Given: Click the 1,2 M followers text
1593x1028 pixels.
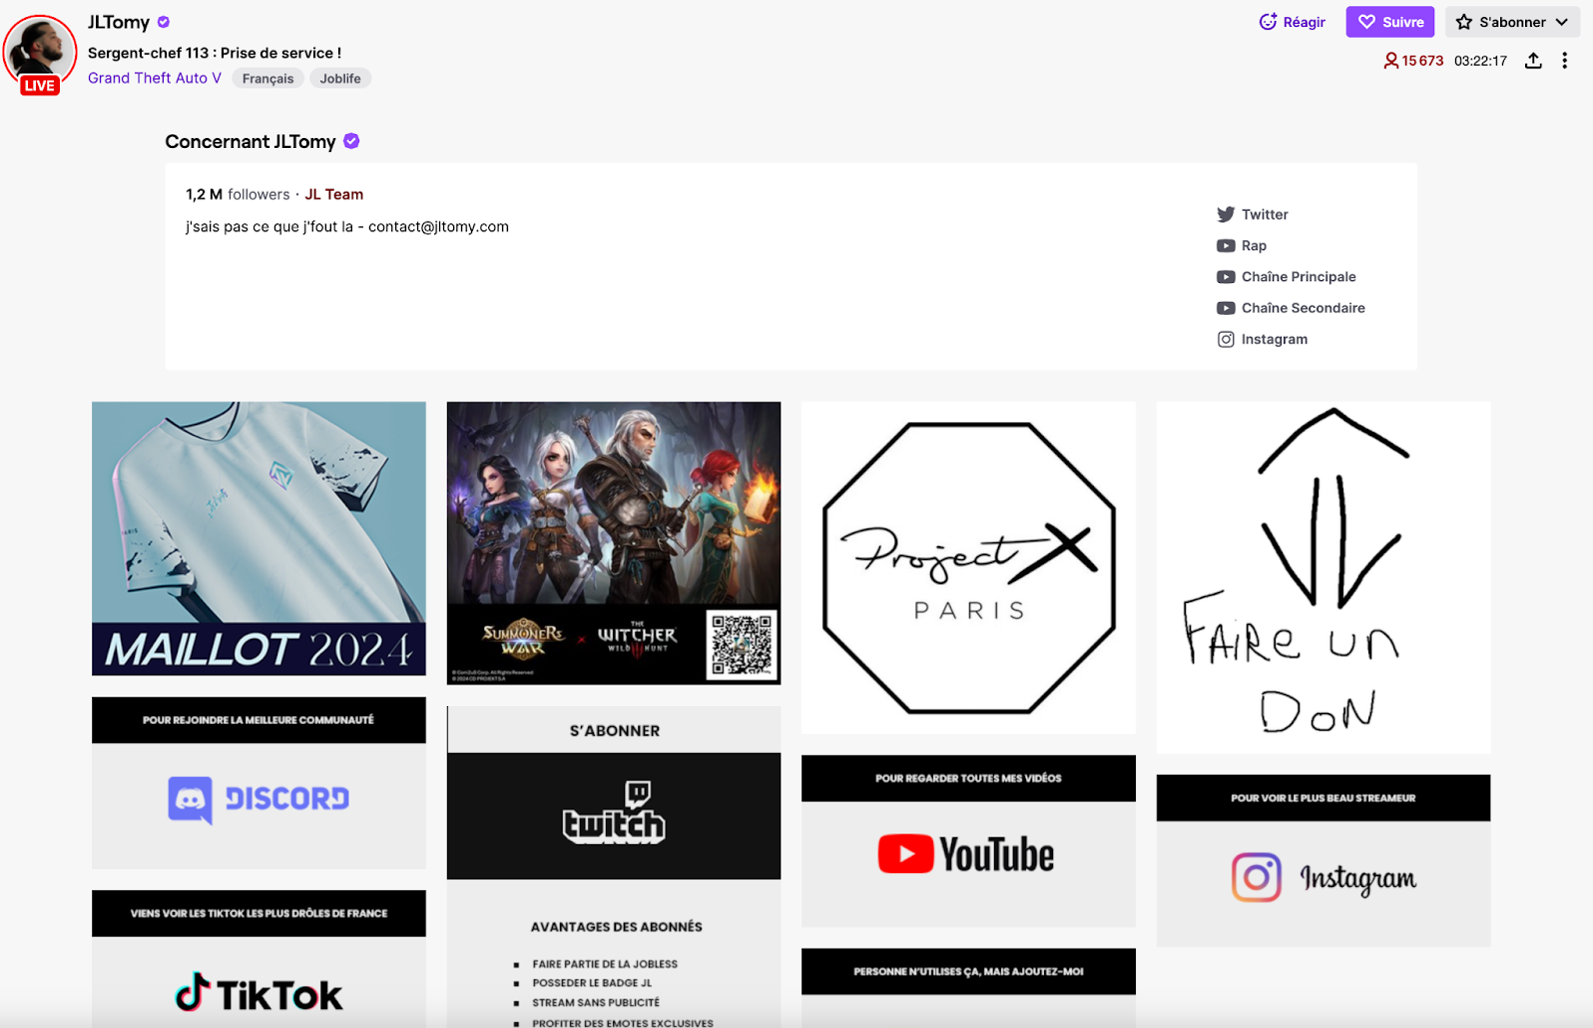Looking at the screenshot, I should point(238,194).
